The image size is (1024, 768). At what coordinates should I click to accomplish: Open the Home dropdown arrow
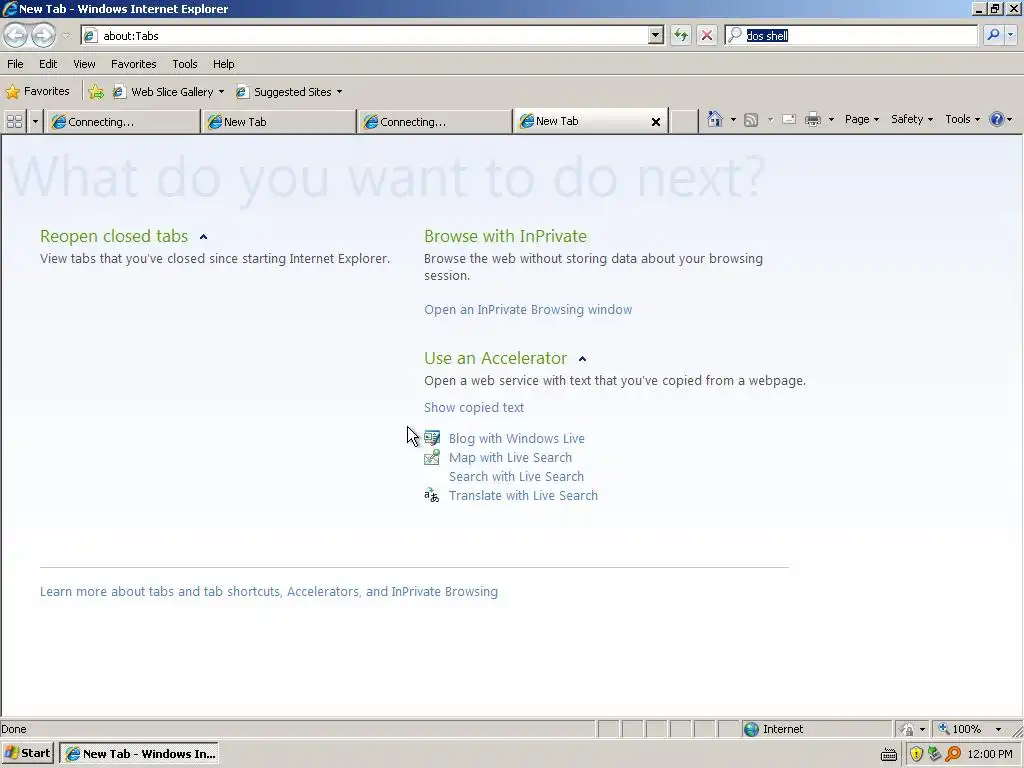click(x=733, y=120)
